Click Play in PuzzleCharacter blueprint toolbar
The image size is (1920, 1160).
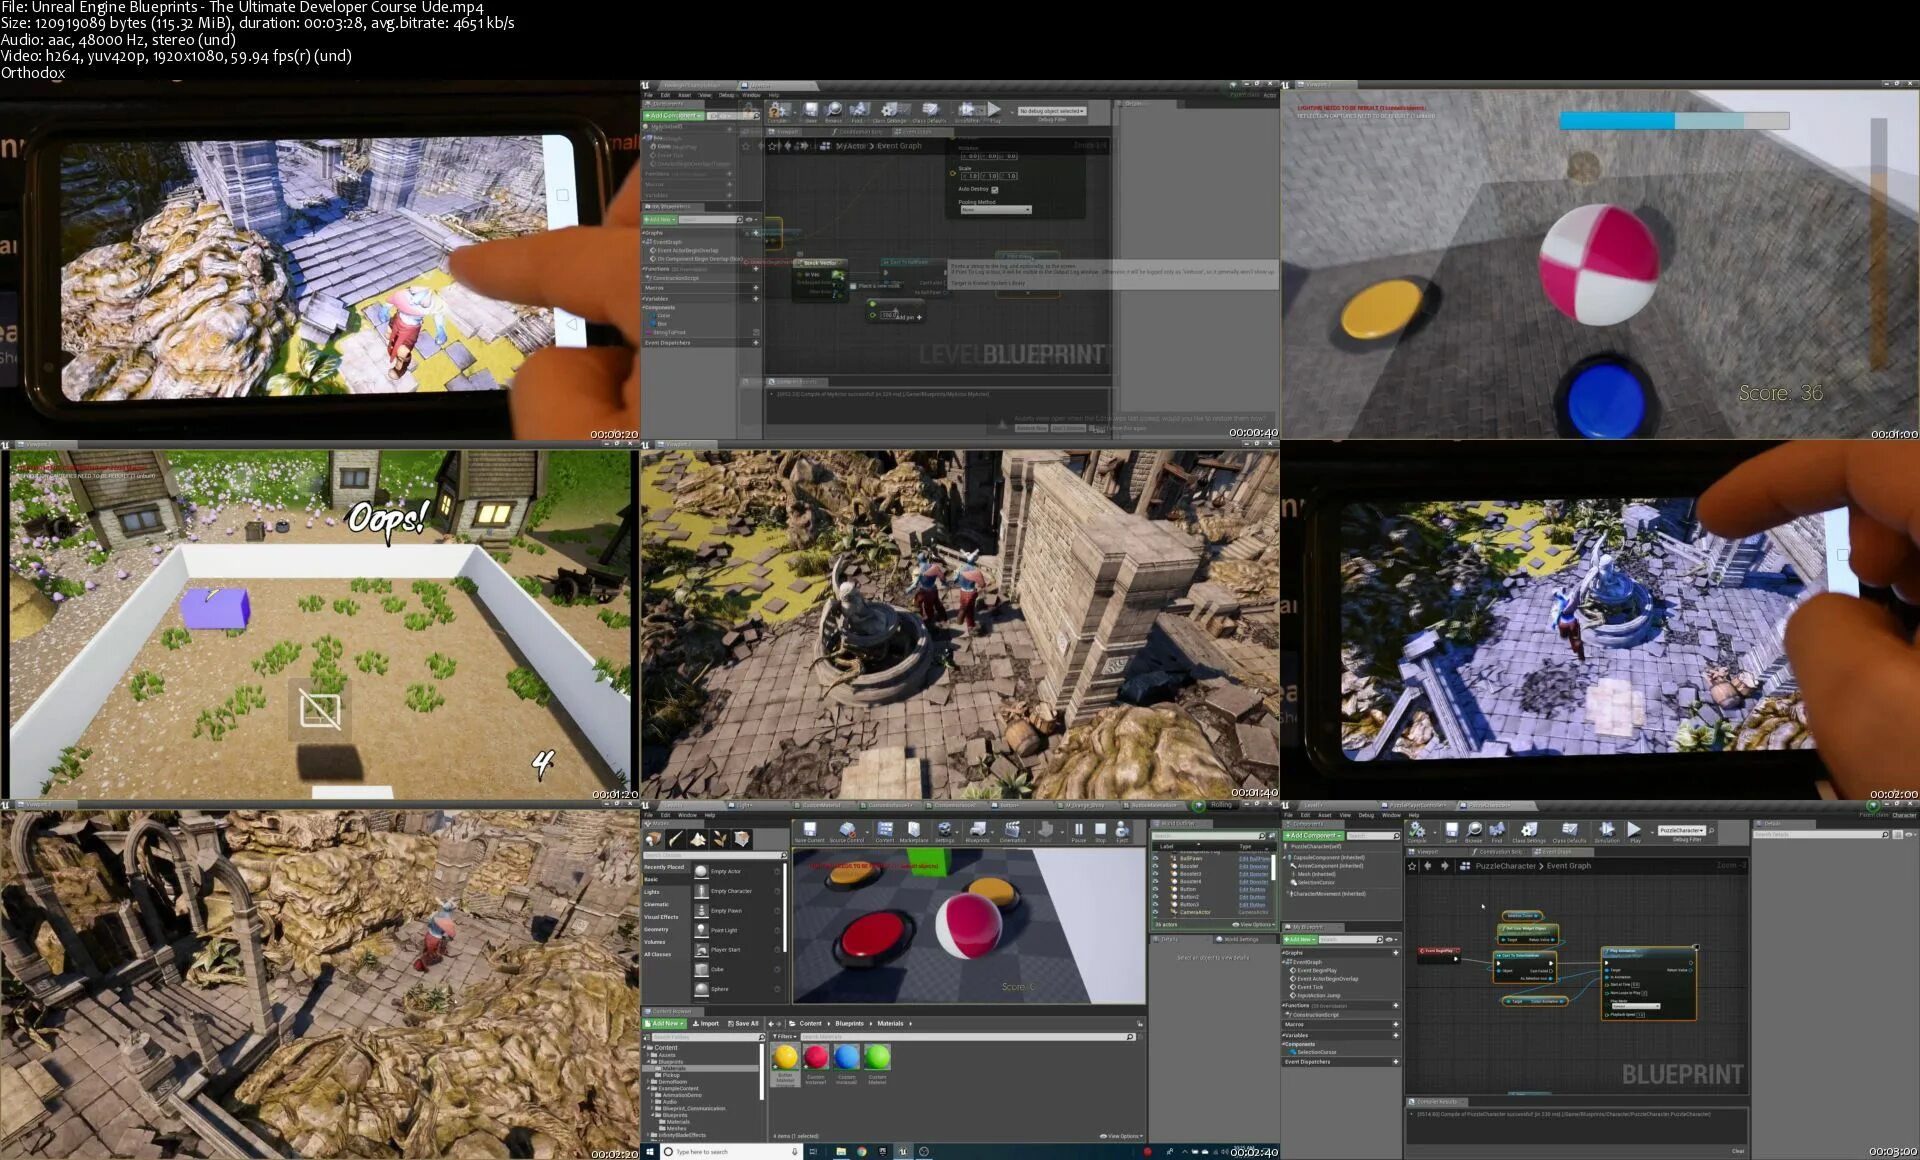tap(1634, 832)
